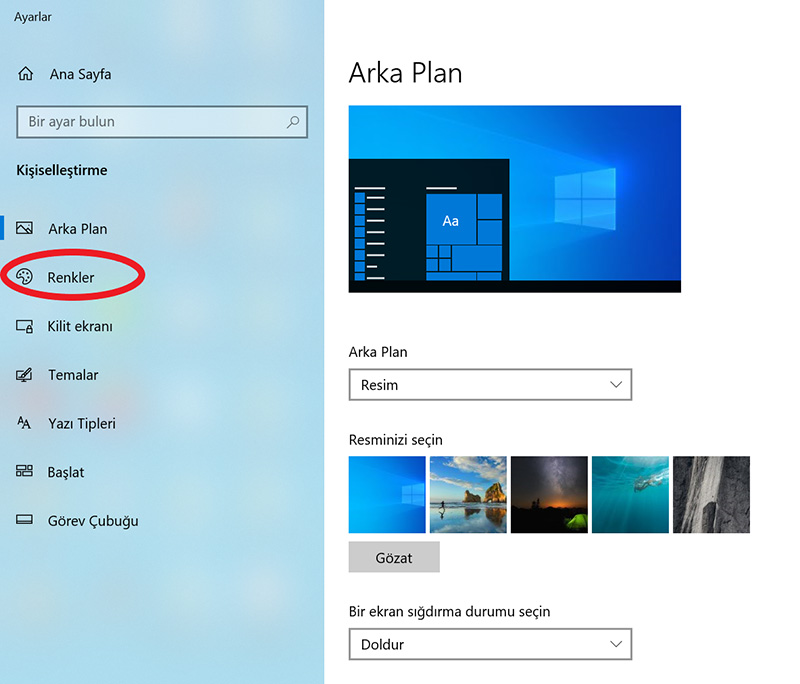The height and width of the screenshot is (684, 800).
Task: Open Görev Çubuğu settings
Action: [x=93, y=521]
